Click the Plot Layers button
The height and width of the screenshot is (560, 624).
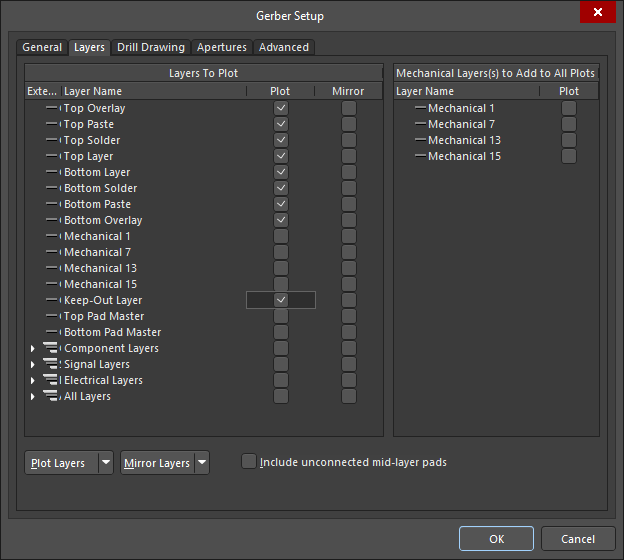click(62, 463)
